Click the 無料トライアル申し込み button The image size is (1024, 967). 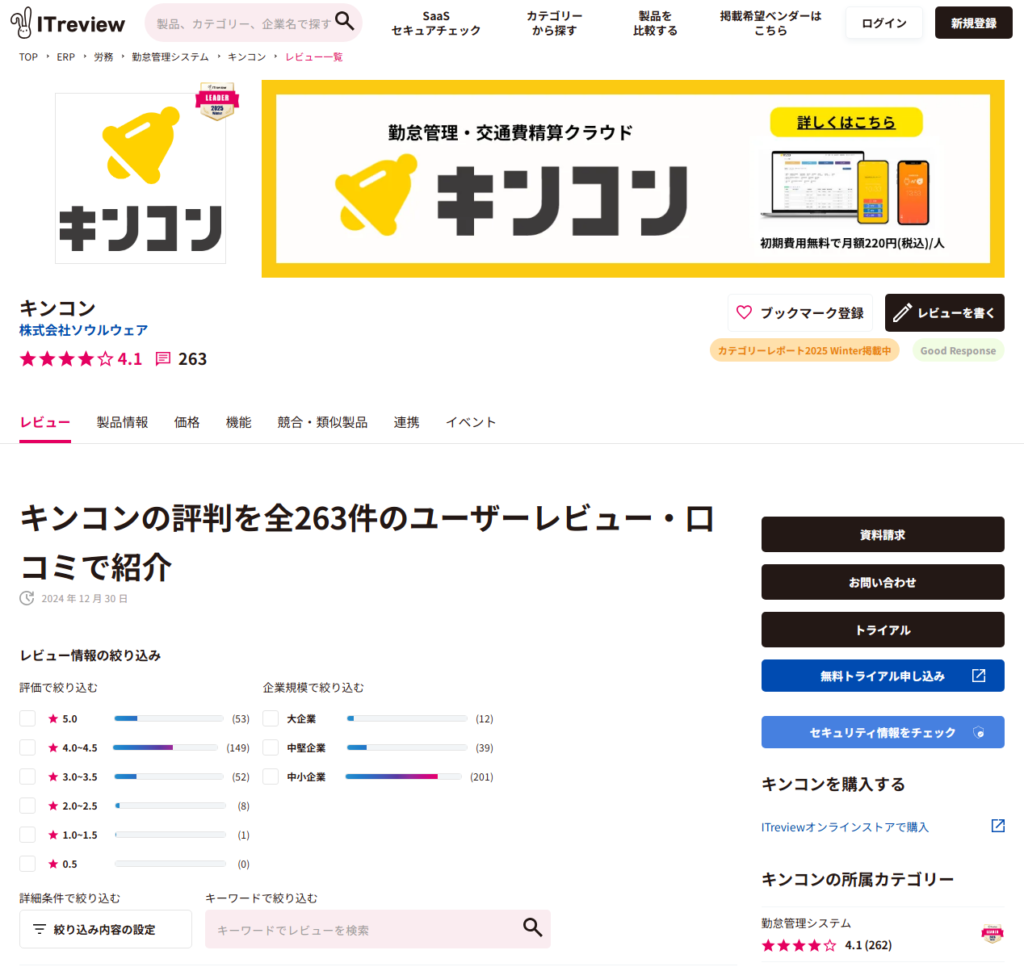(882, 676)
